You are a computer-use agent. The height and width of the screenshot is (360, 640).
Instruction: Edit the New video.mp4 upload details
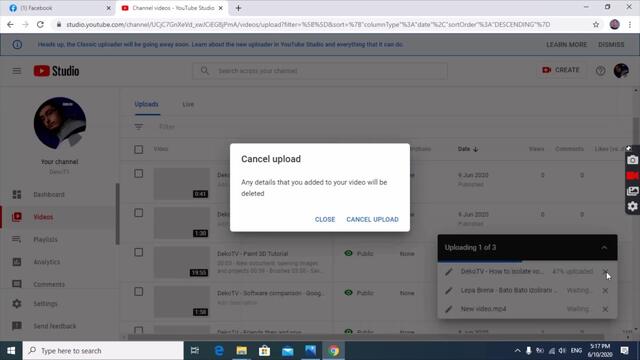[449, 309]
